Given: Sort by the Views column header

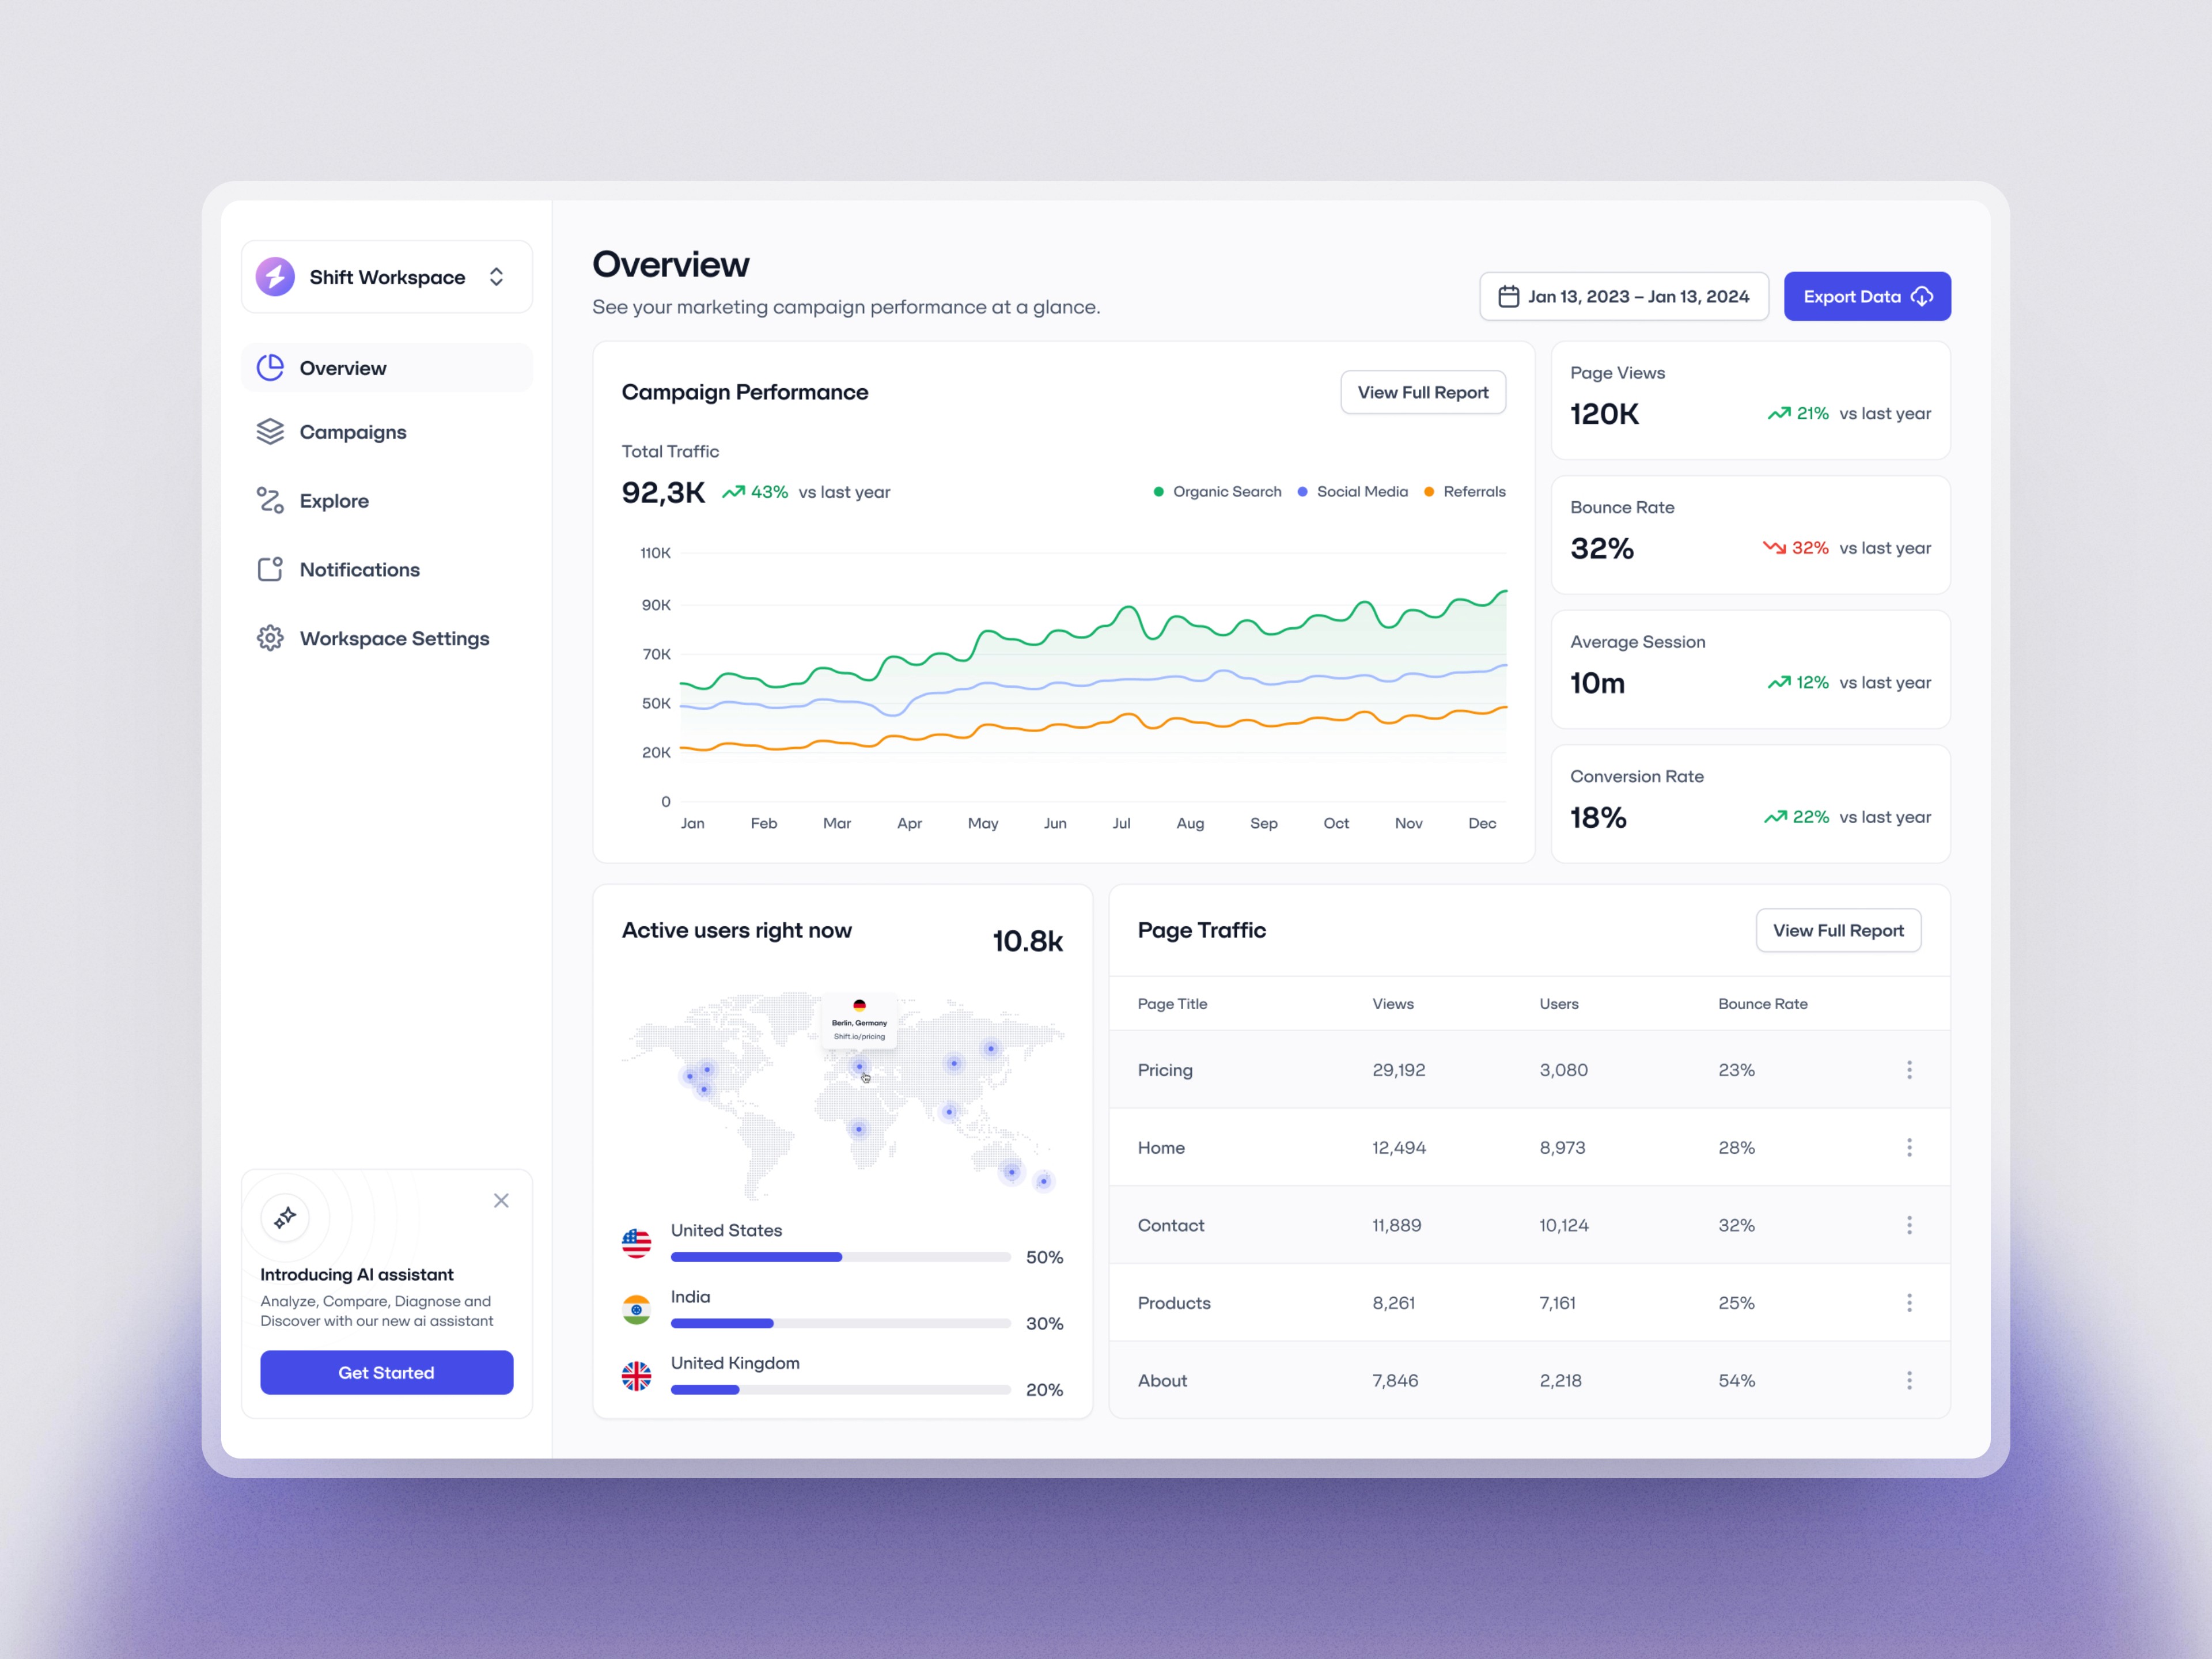Looking at the screenshot, I should tap(1393, 1003).
